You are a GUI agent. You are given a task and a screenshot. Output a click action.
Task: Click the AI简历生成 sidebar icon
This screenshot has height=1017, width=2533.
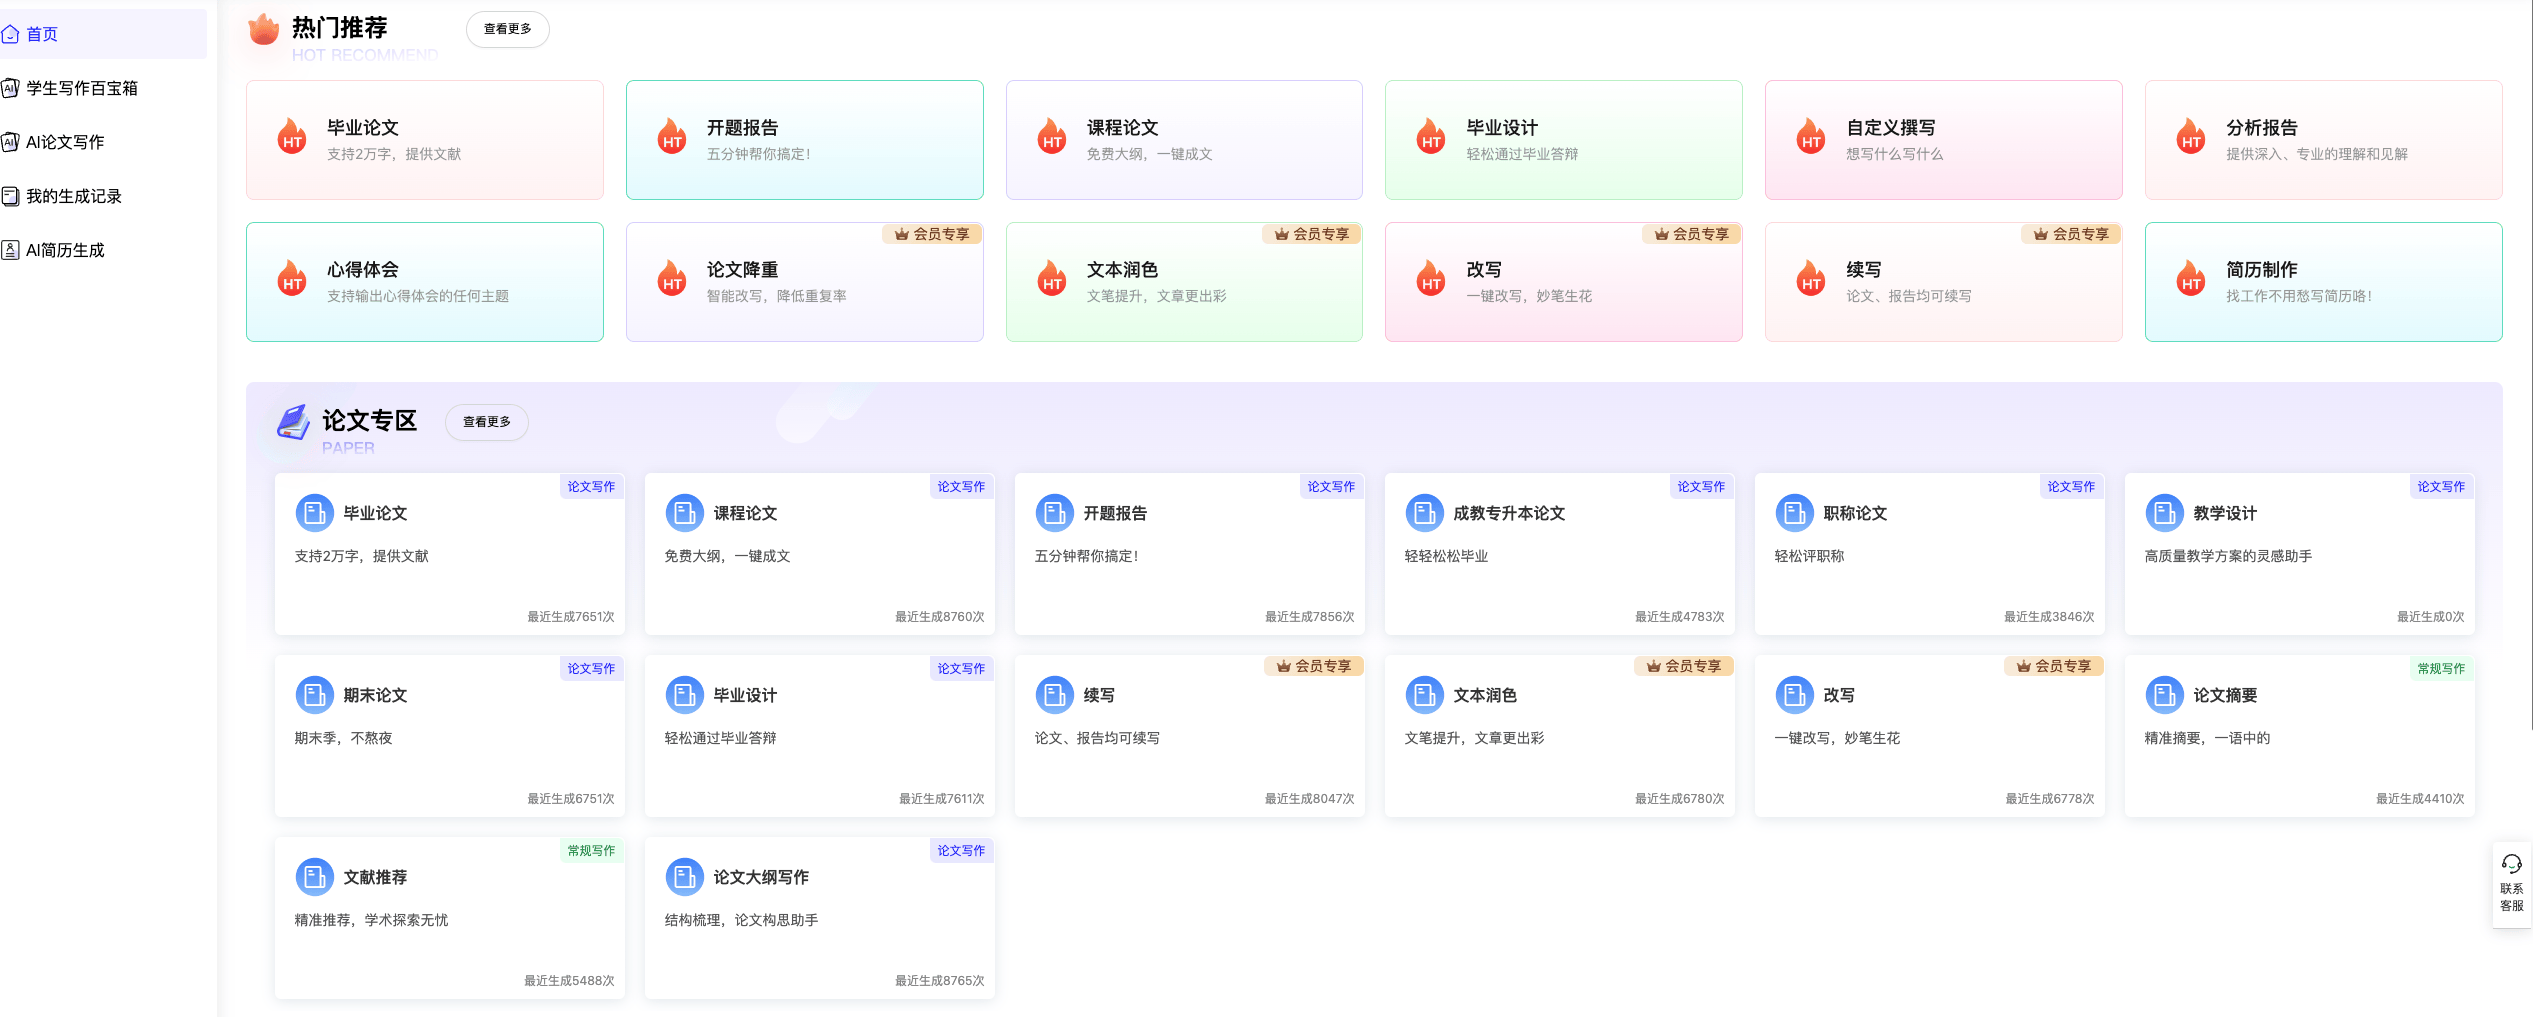(11, 251)
